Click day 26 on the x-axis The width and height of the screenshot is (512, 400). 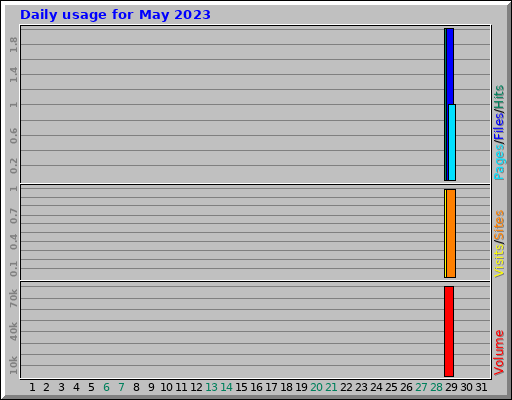[406, 387]
